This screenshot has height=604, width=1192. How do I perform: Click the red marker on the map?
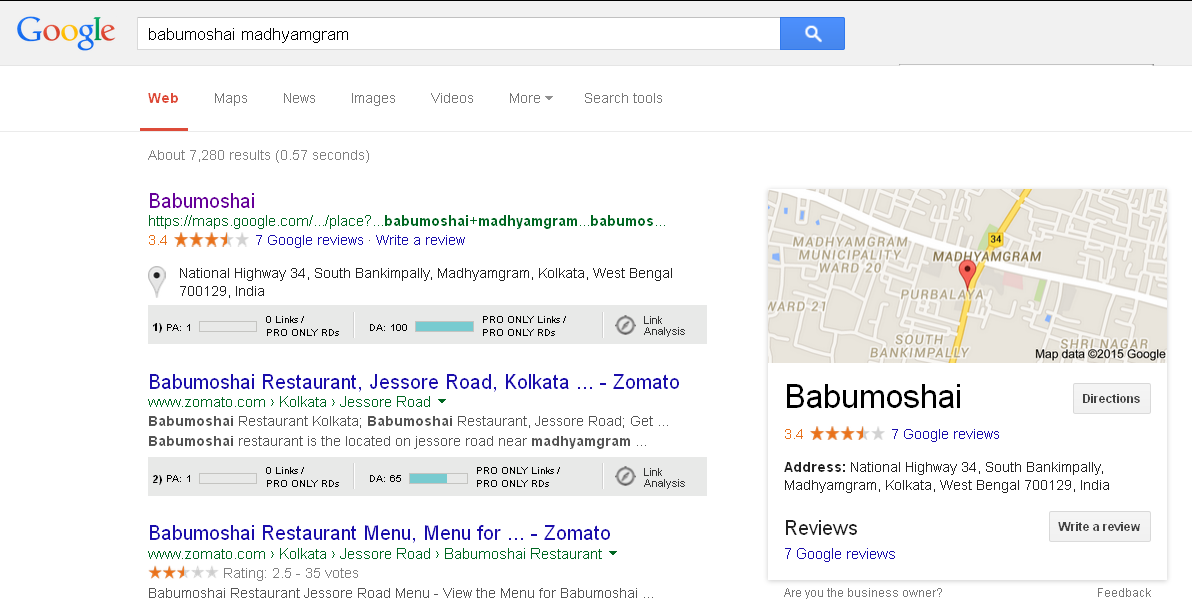pyautogui.click(x=967, y=273)
